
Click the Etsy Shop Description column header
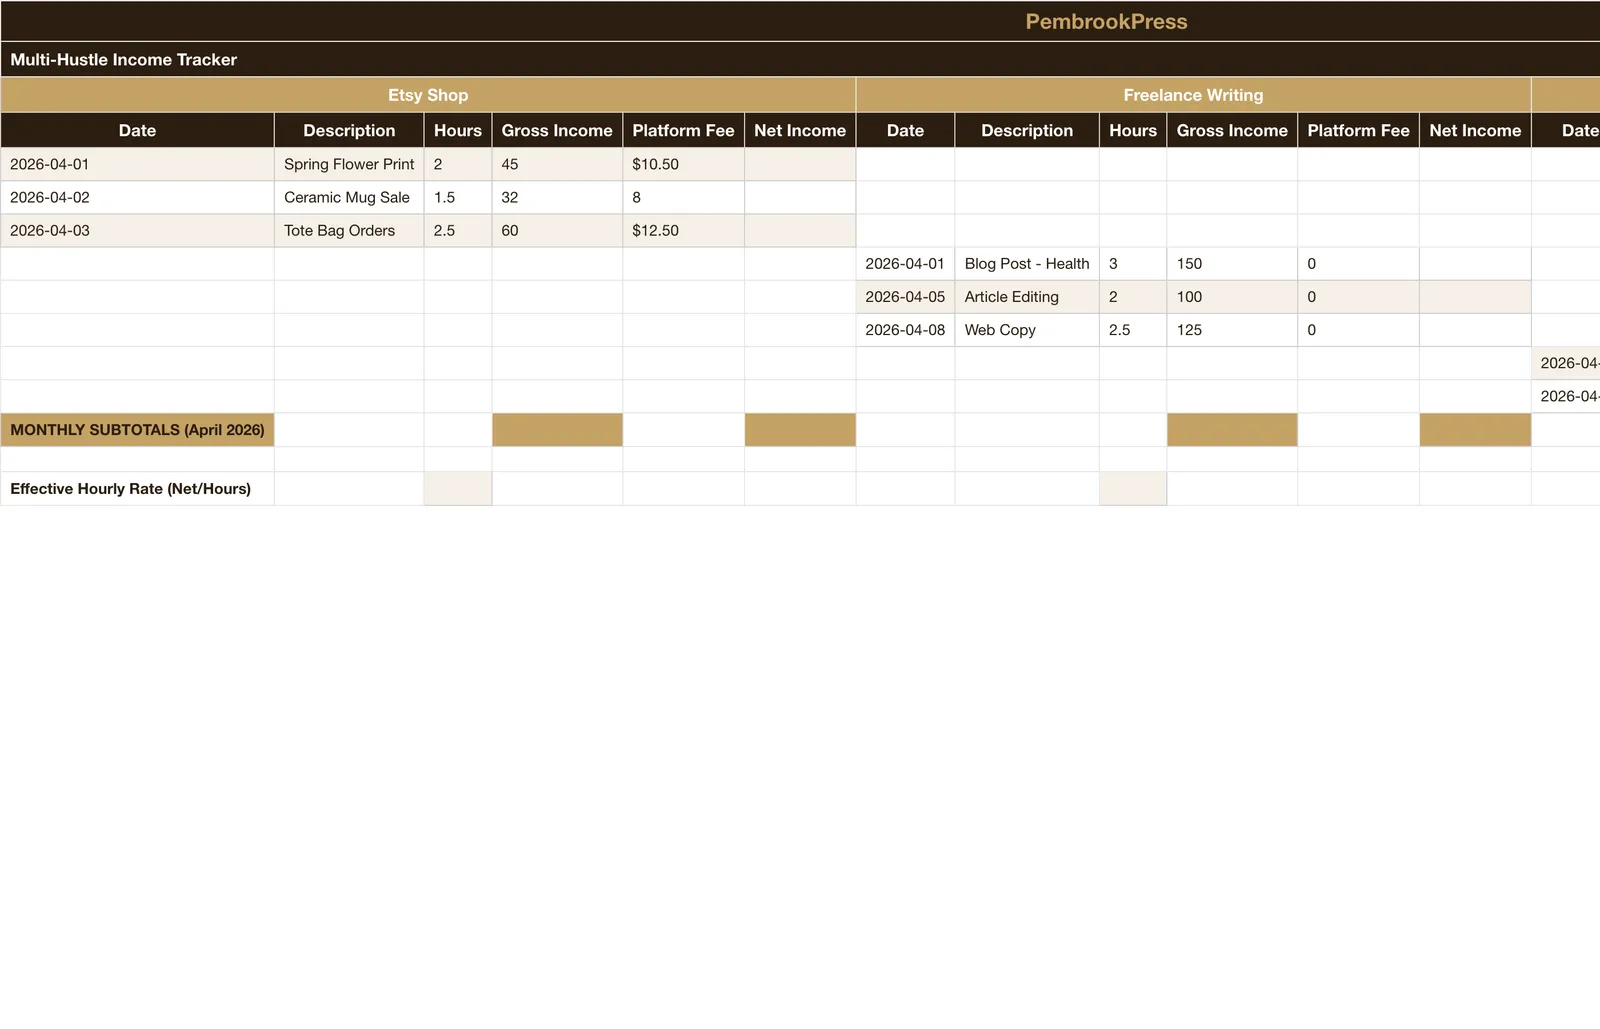click(x=349, y=130)
